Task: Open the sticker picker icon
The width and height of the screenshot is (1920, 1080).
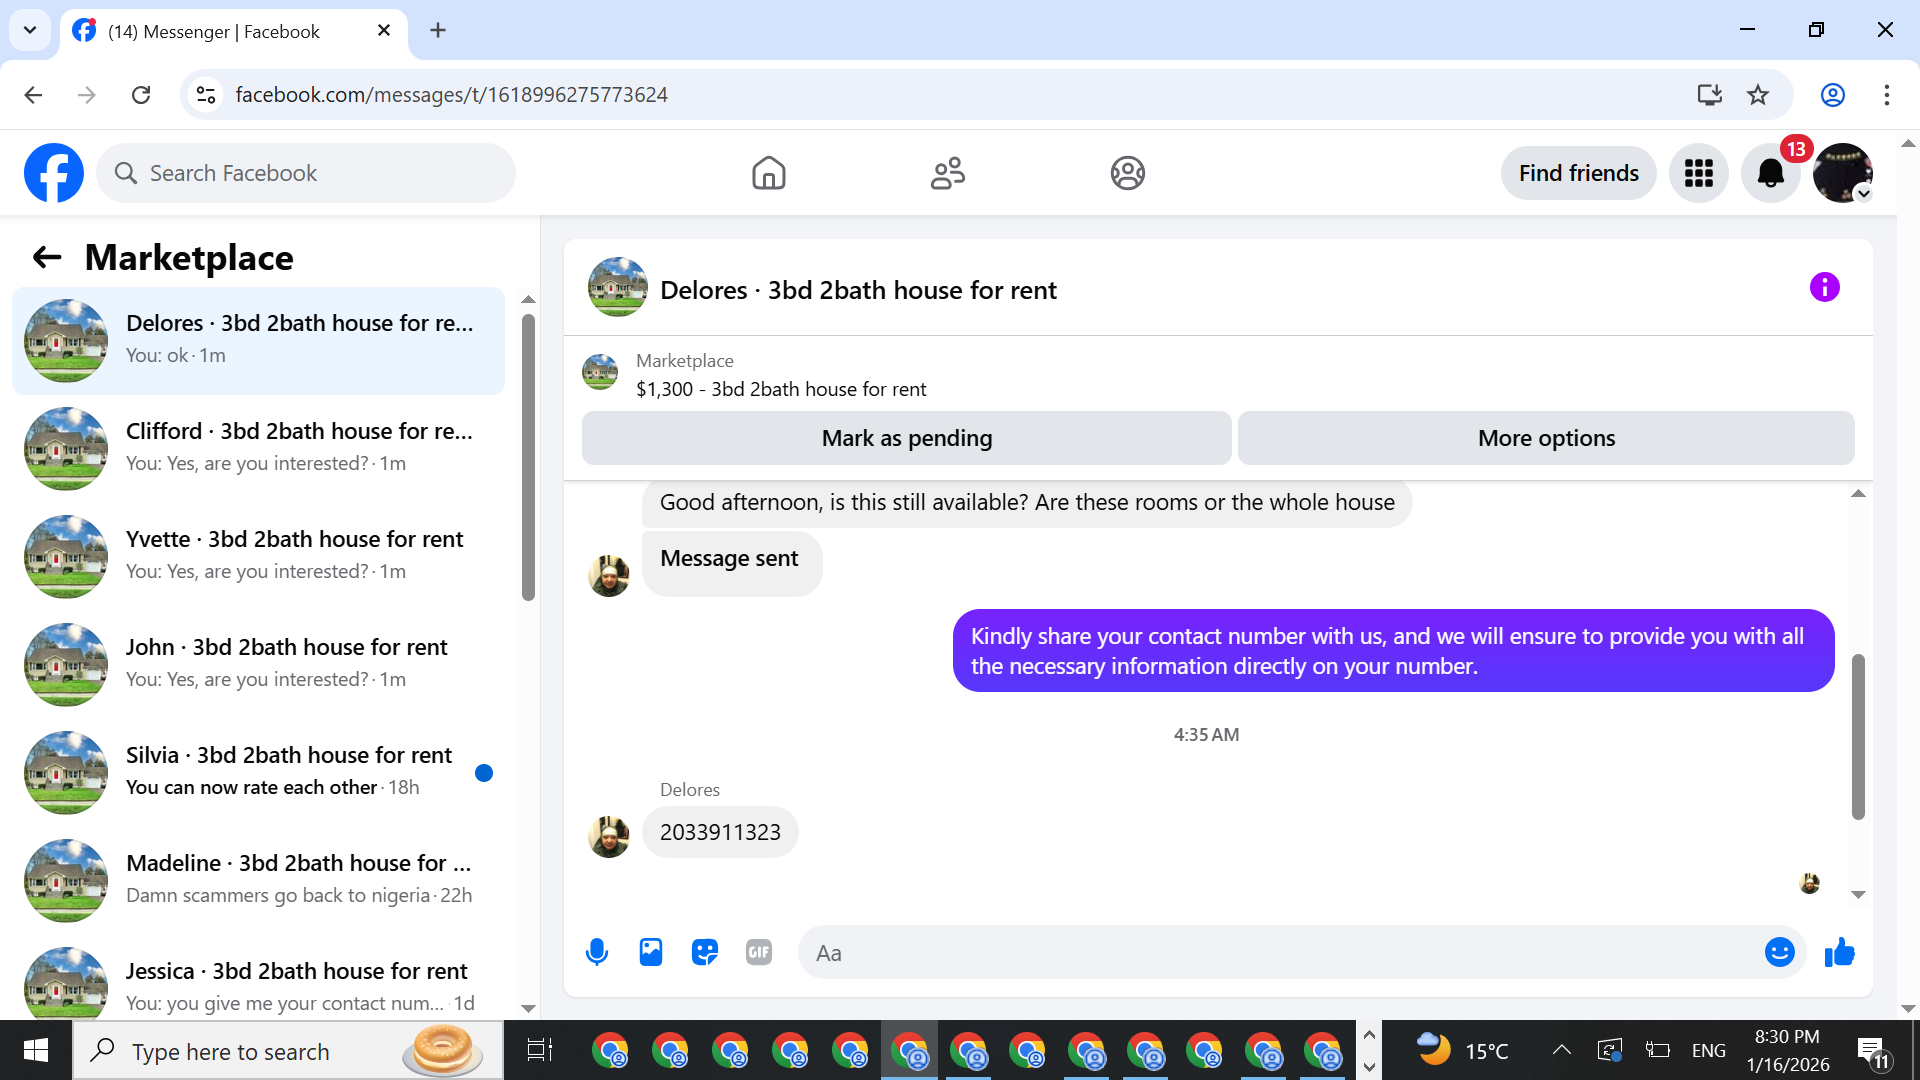Action: pyautogui.click(x=705, y=952)
